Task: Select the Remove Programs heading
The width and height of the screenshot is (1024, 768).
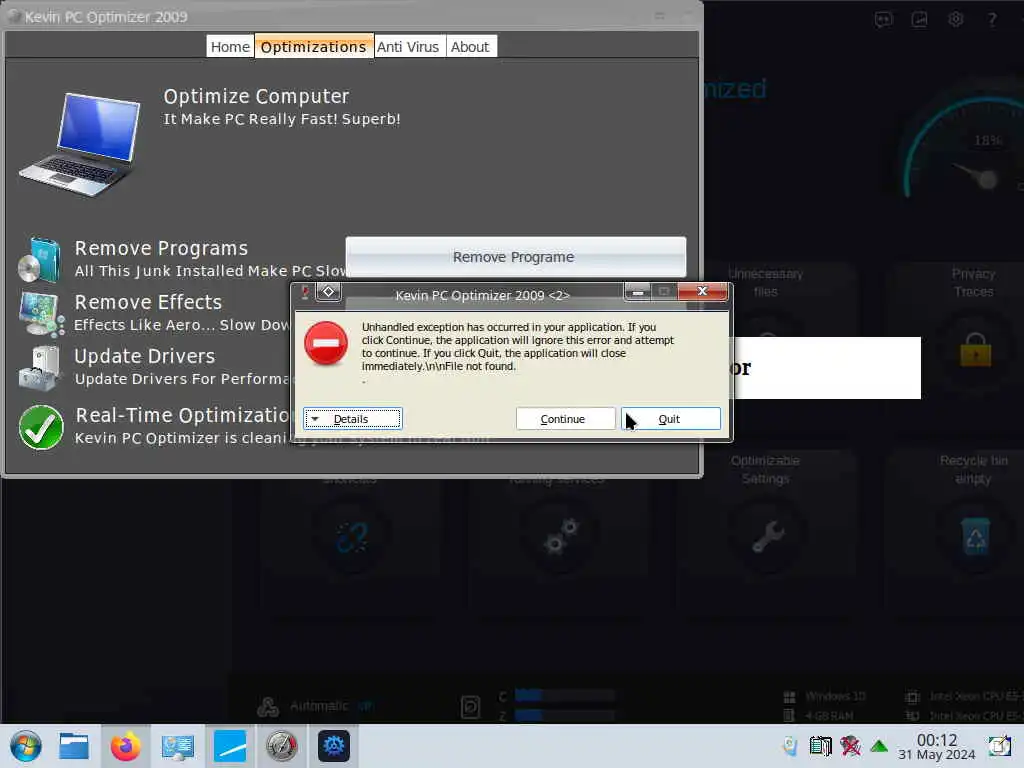Action: click(161, 249)
